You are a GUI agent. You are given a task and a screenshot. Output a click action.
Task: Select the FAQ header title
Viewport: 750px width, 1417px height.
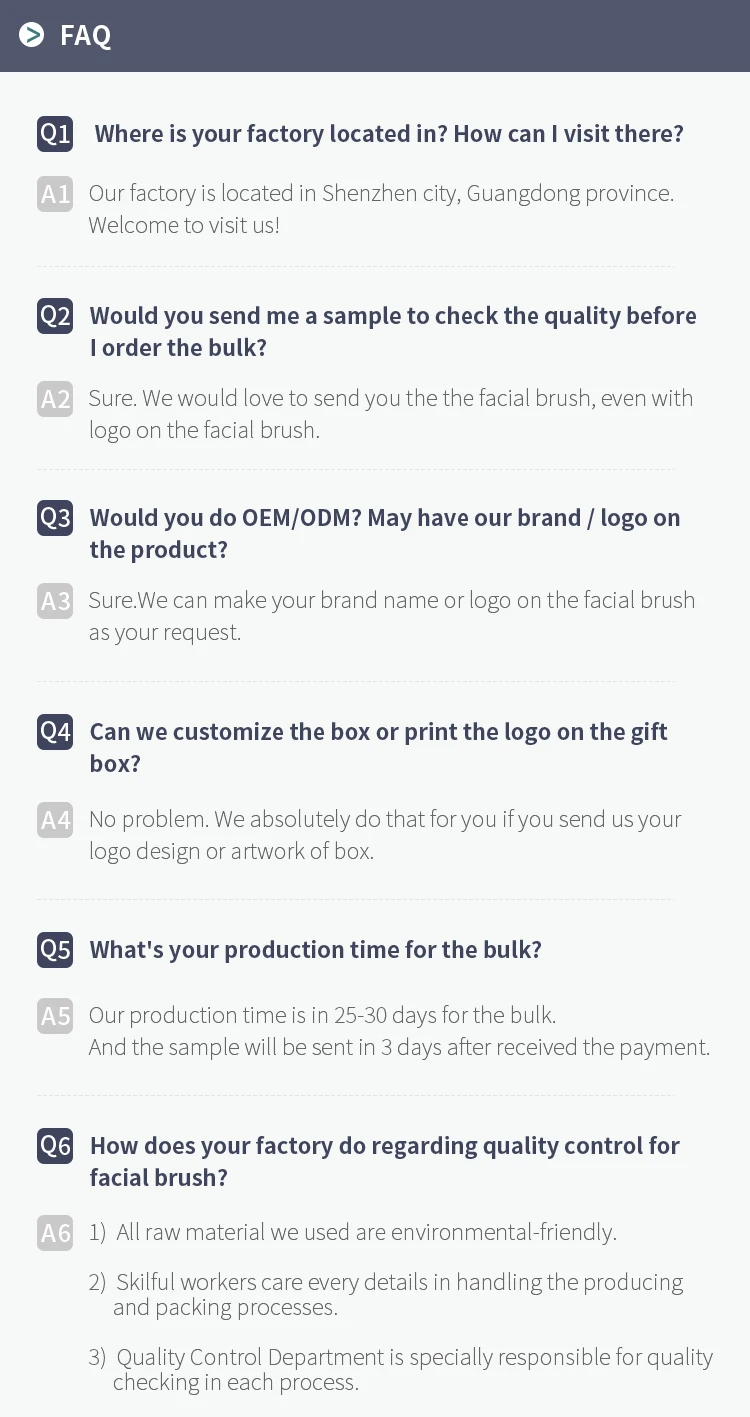click(85, 36)
